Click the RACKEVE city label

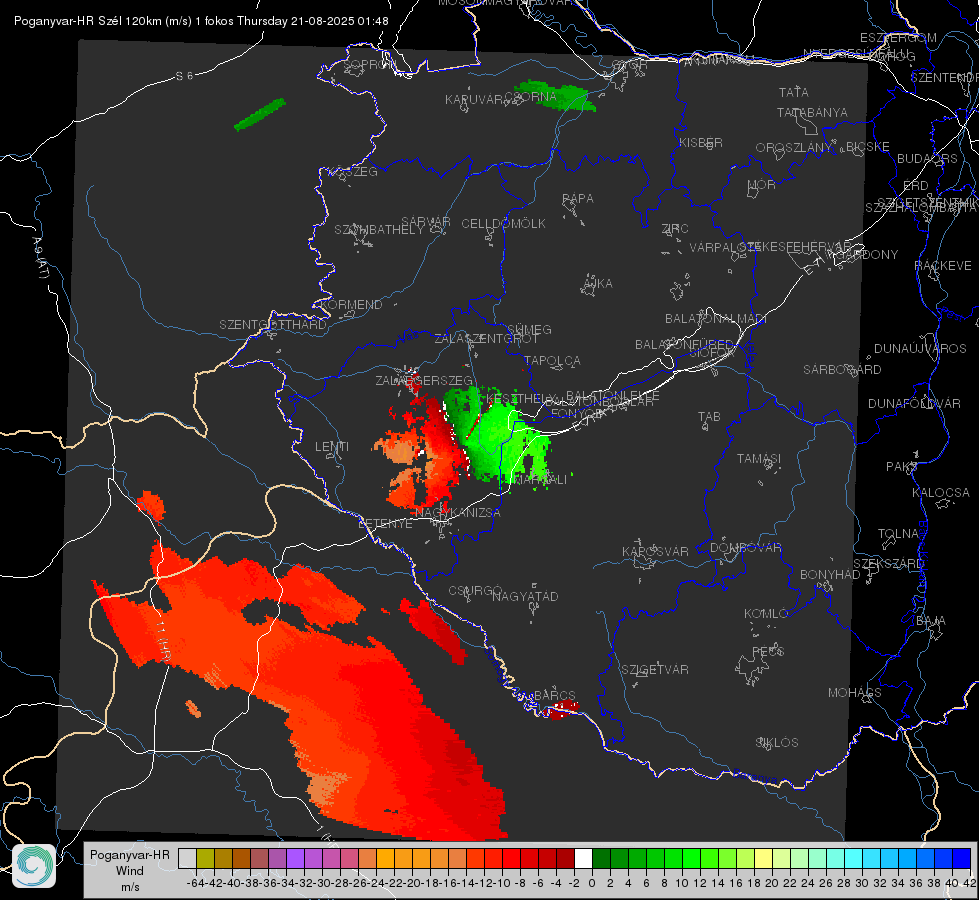pos(943,266)
